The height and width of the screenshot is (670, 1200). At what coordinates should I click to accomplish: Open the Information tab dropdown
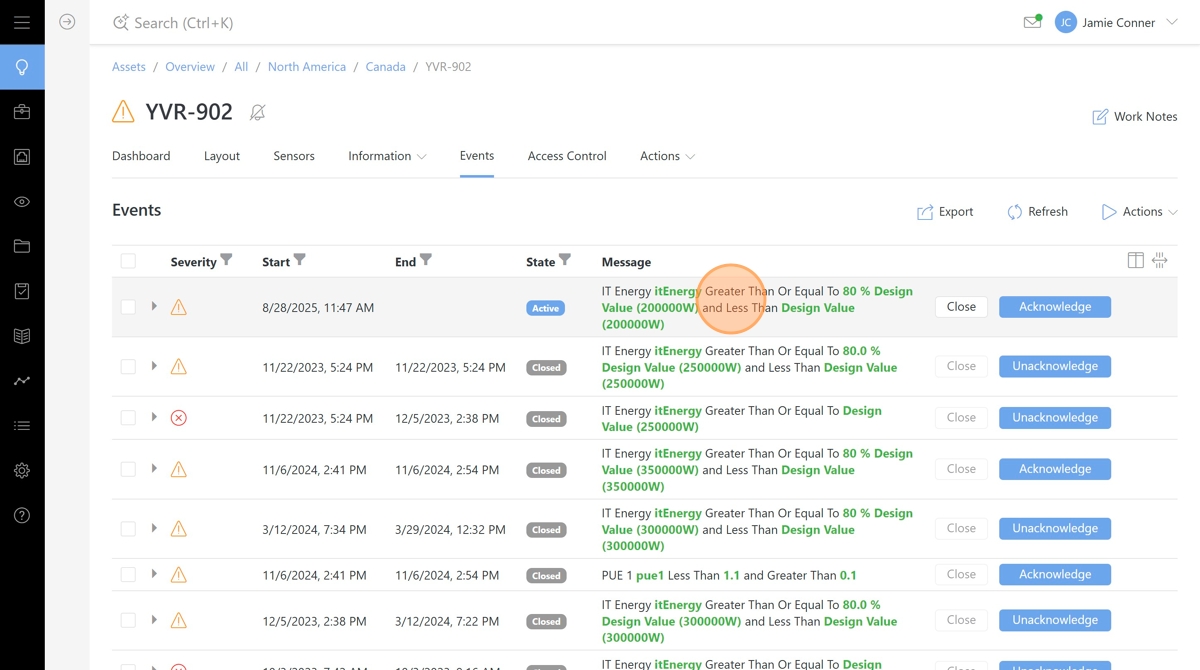pyautogui.click(x=387, y=156)
